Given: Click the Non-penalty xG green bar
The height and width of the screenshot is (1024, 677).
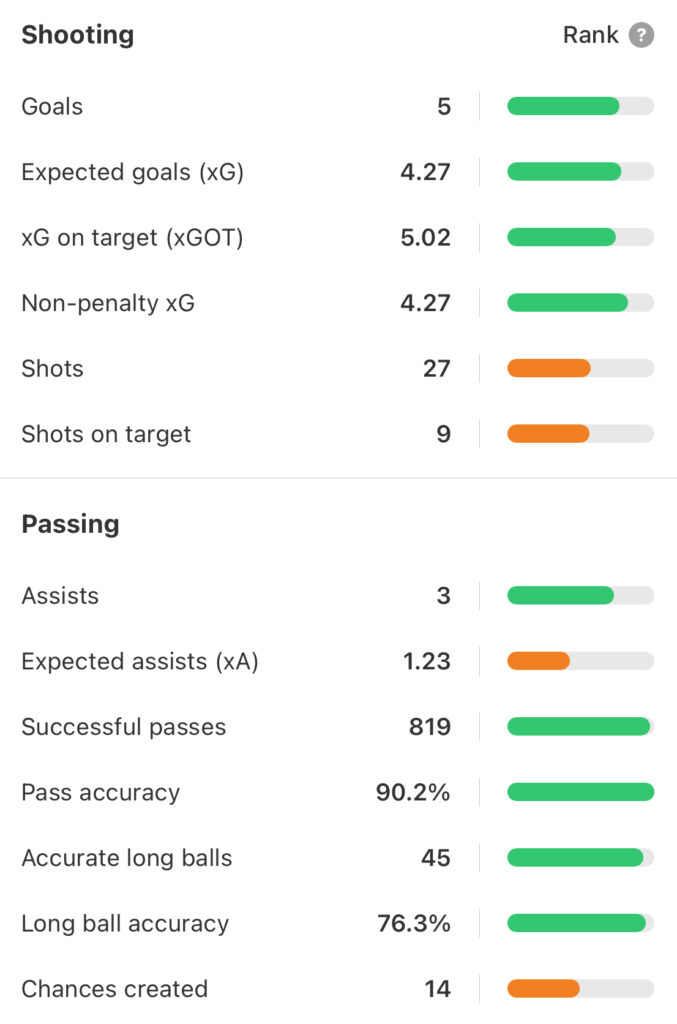Looking at the screenshot, I should pos(567,302).
